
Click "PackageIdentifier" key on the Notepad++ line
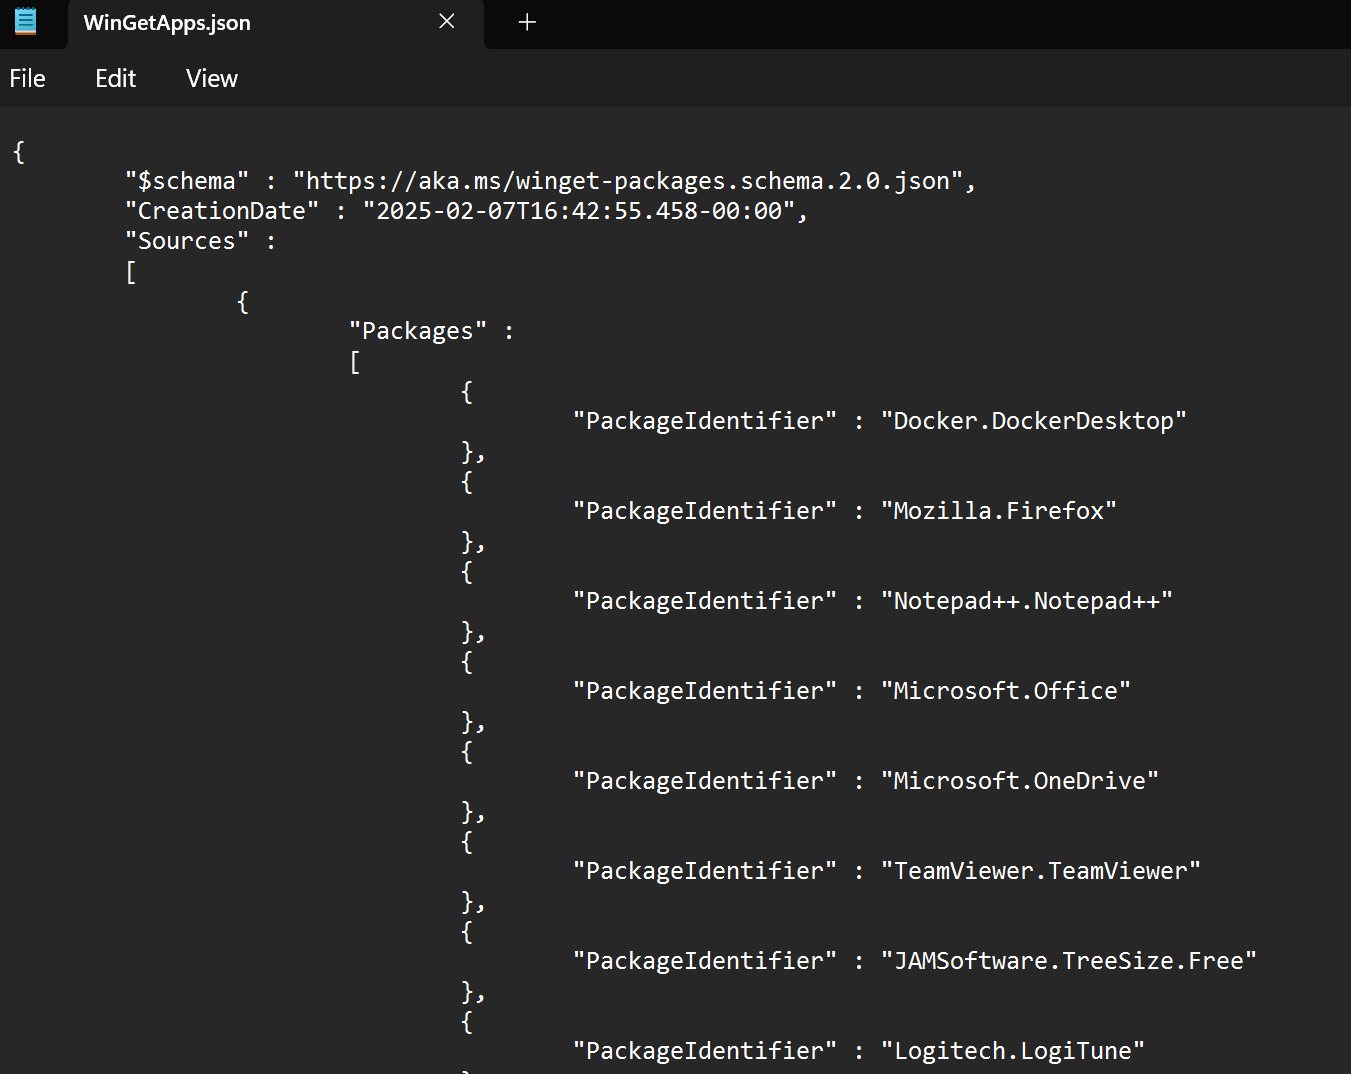click(705, 601)
